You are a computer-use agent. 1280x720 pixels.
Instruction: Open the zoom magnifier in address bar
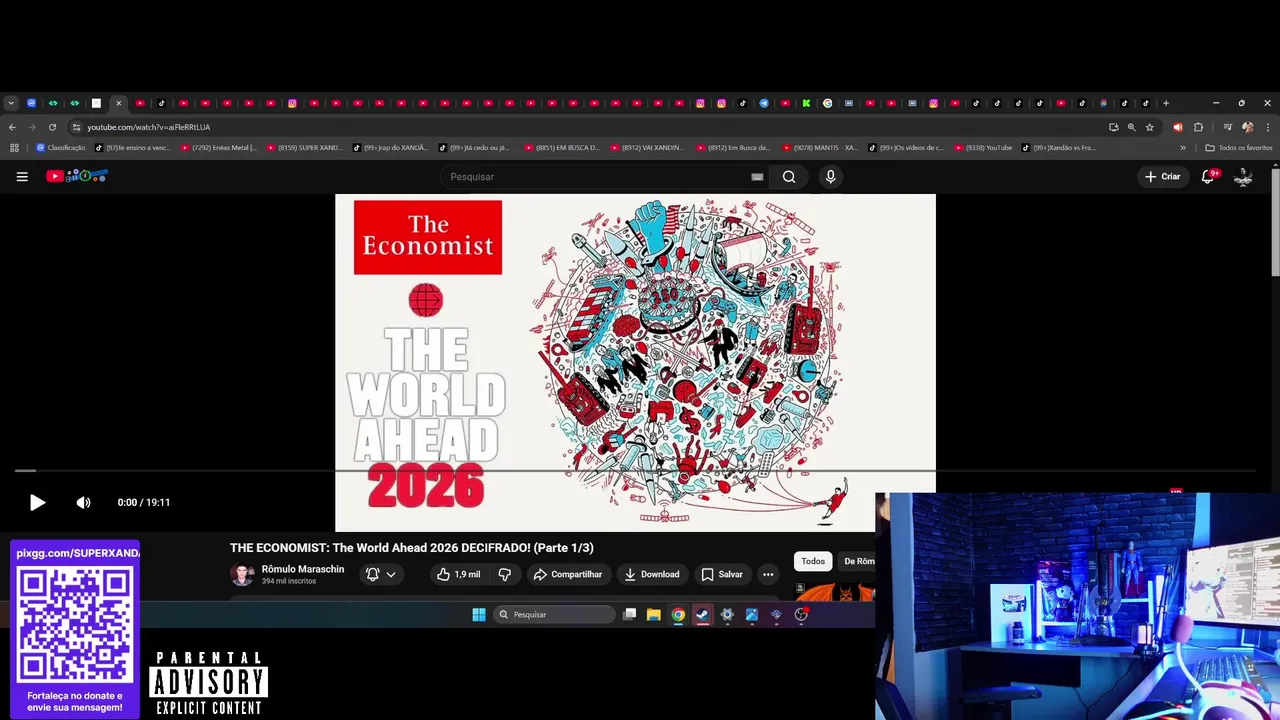click(x=1131, y=127)
